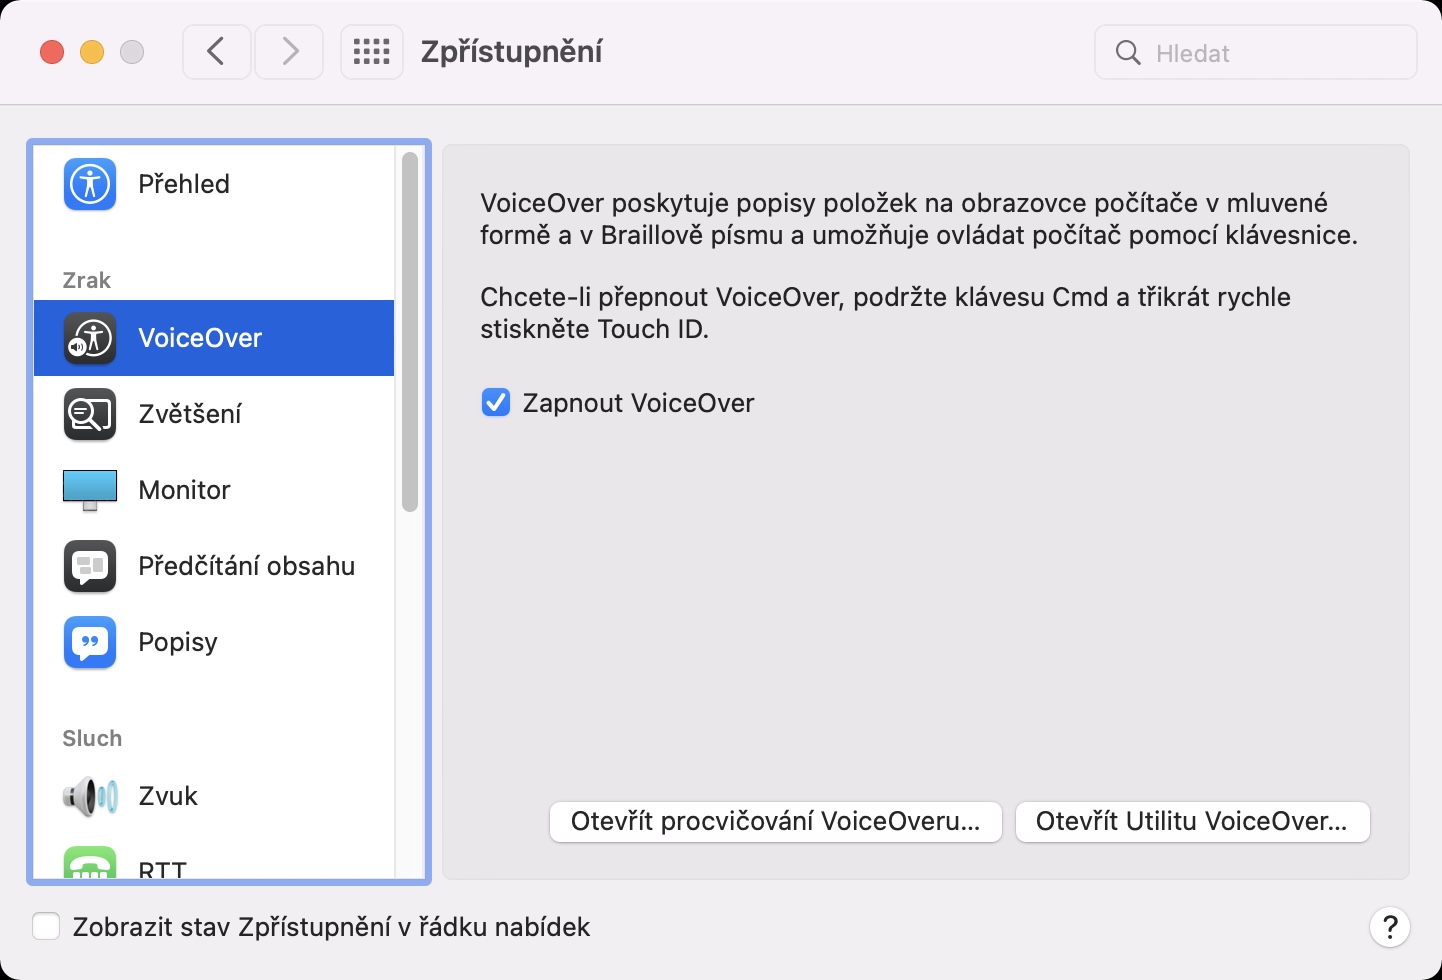Go back with the left chevron

pos(216,52)
